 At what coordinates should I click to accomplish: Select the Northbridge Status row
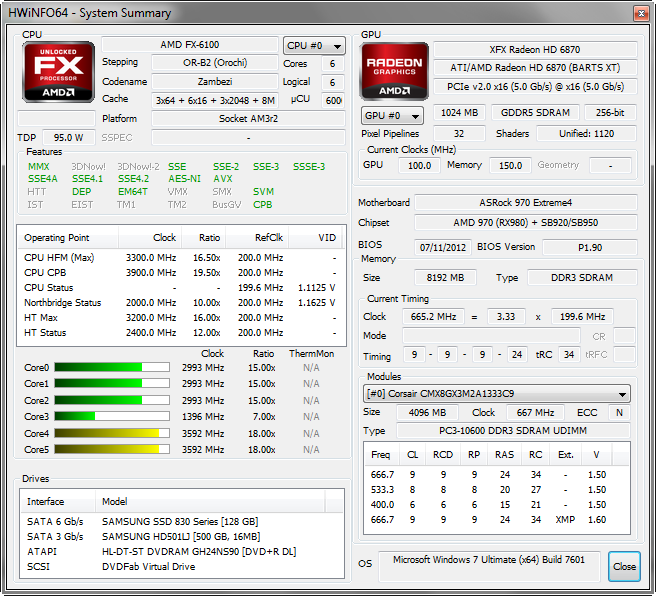point(181,303)
